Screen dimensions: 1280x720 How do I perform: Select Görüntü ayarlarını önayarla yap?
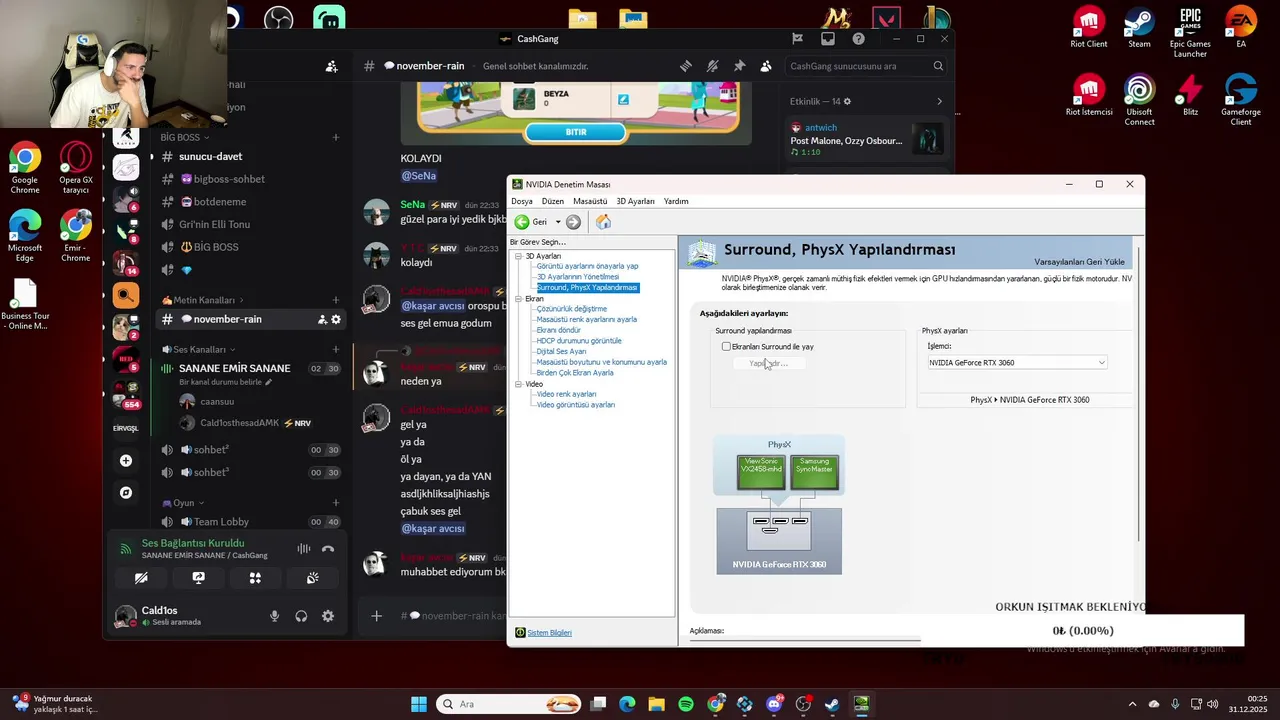[587, 266]
